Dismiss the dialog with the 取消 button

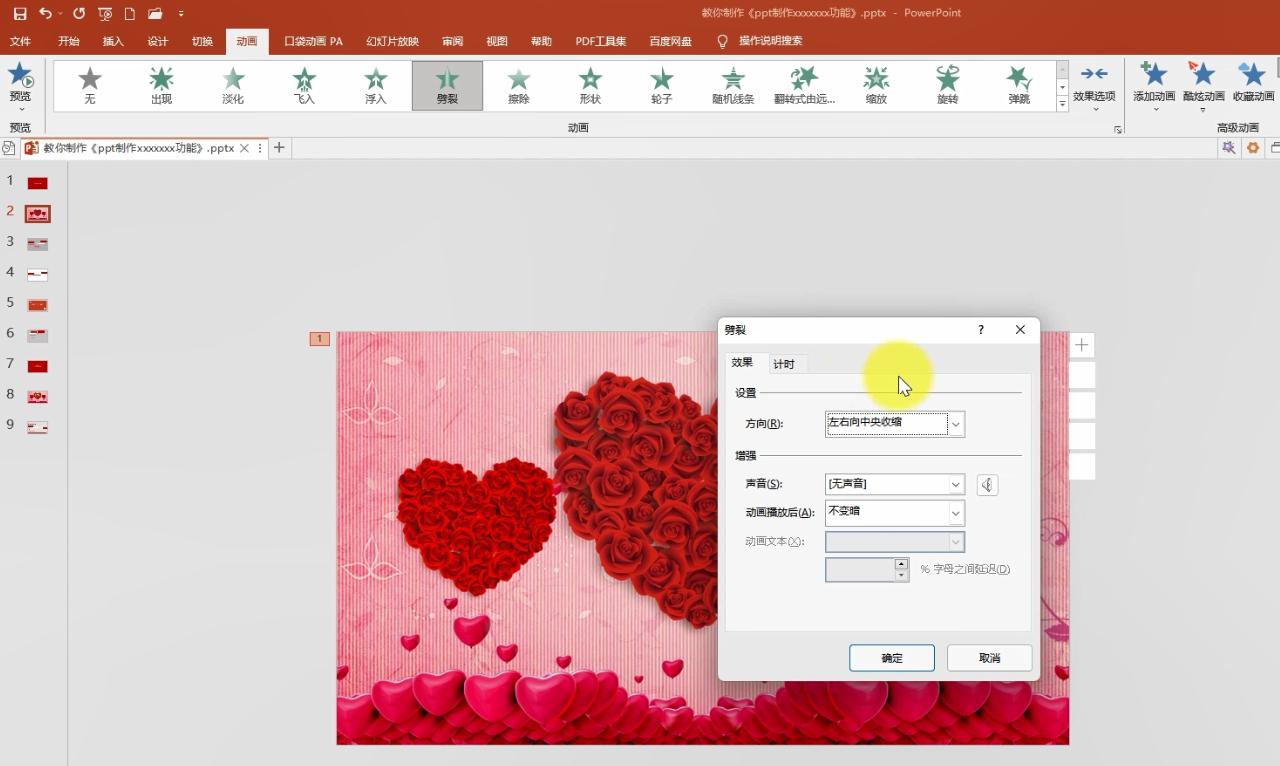988,658
